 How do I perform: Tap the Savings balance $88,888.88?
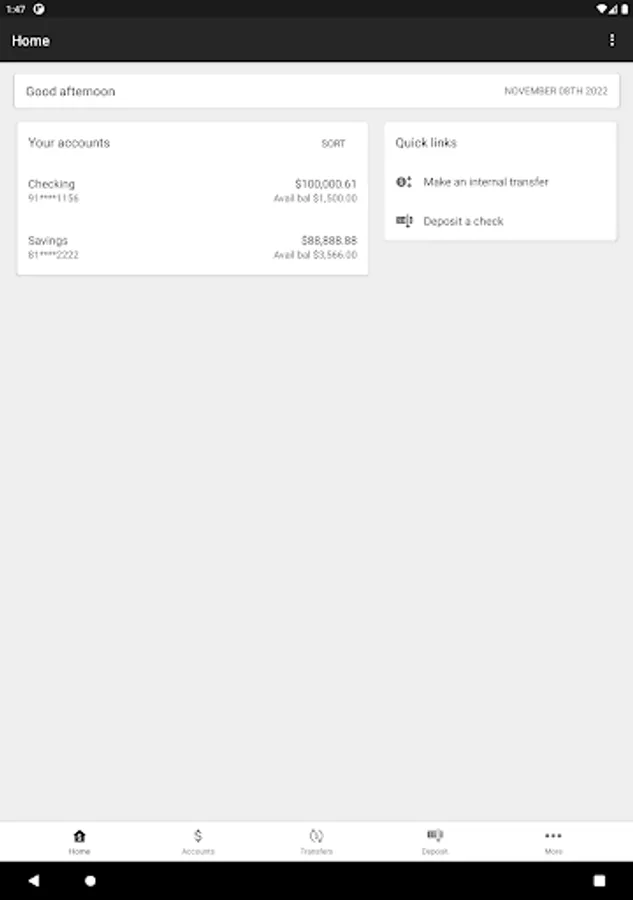click(329, 240)
